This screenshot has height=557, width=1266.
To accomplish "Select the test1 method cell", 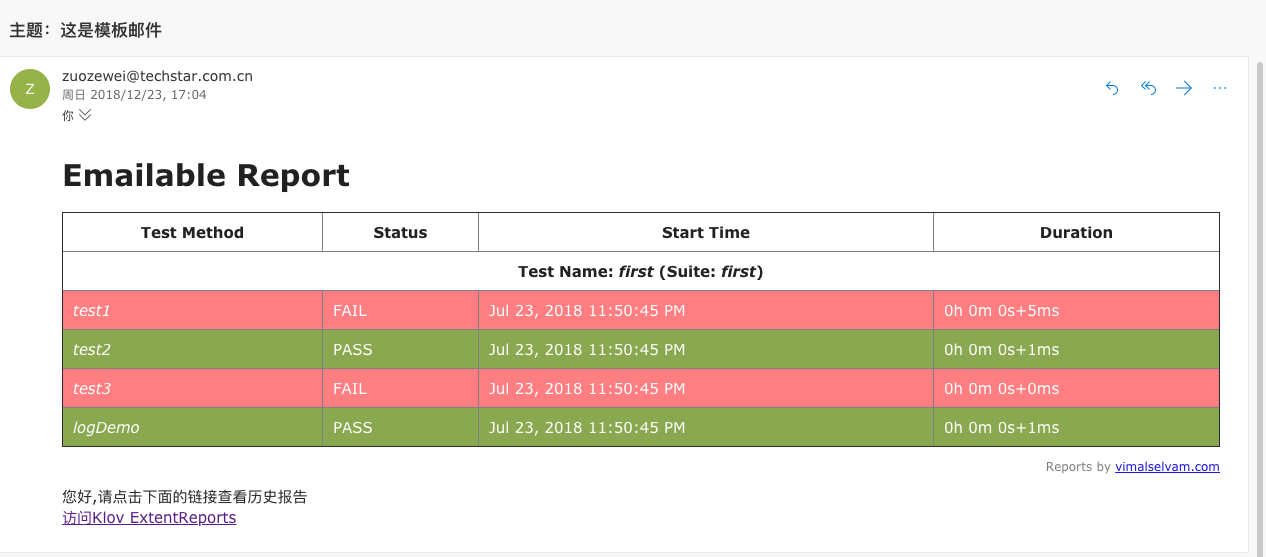I will pyautogui.click(x=192, y=310).
